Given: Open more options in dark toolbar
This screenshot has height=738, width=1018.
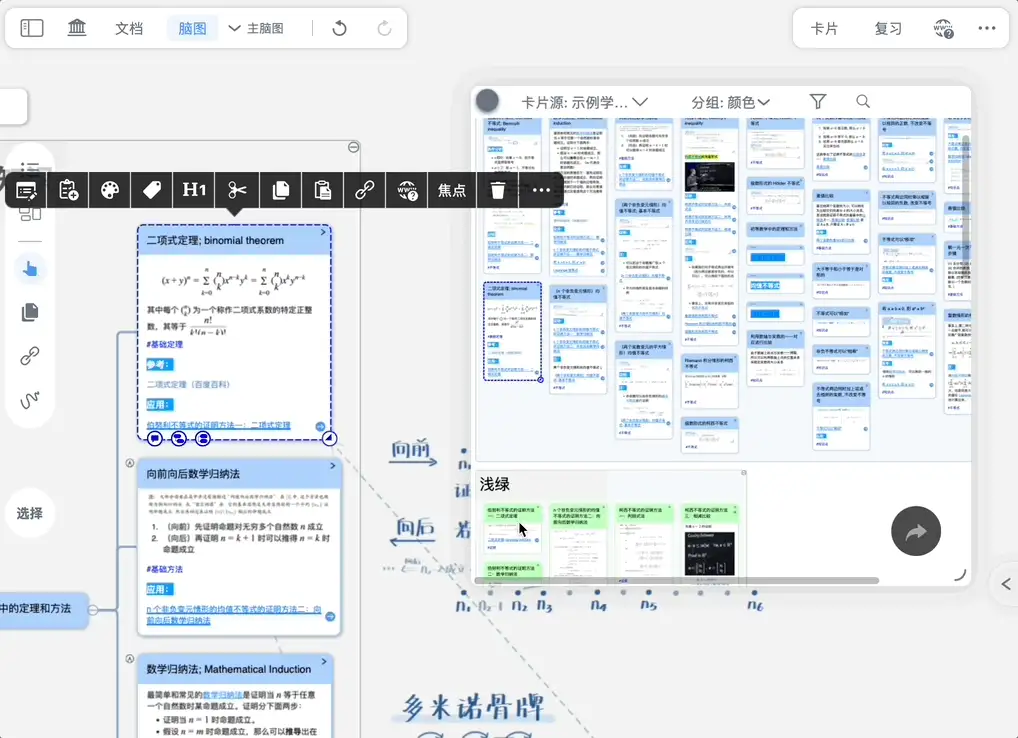Looking at the screenshot, I should click(541, 190).
